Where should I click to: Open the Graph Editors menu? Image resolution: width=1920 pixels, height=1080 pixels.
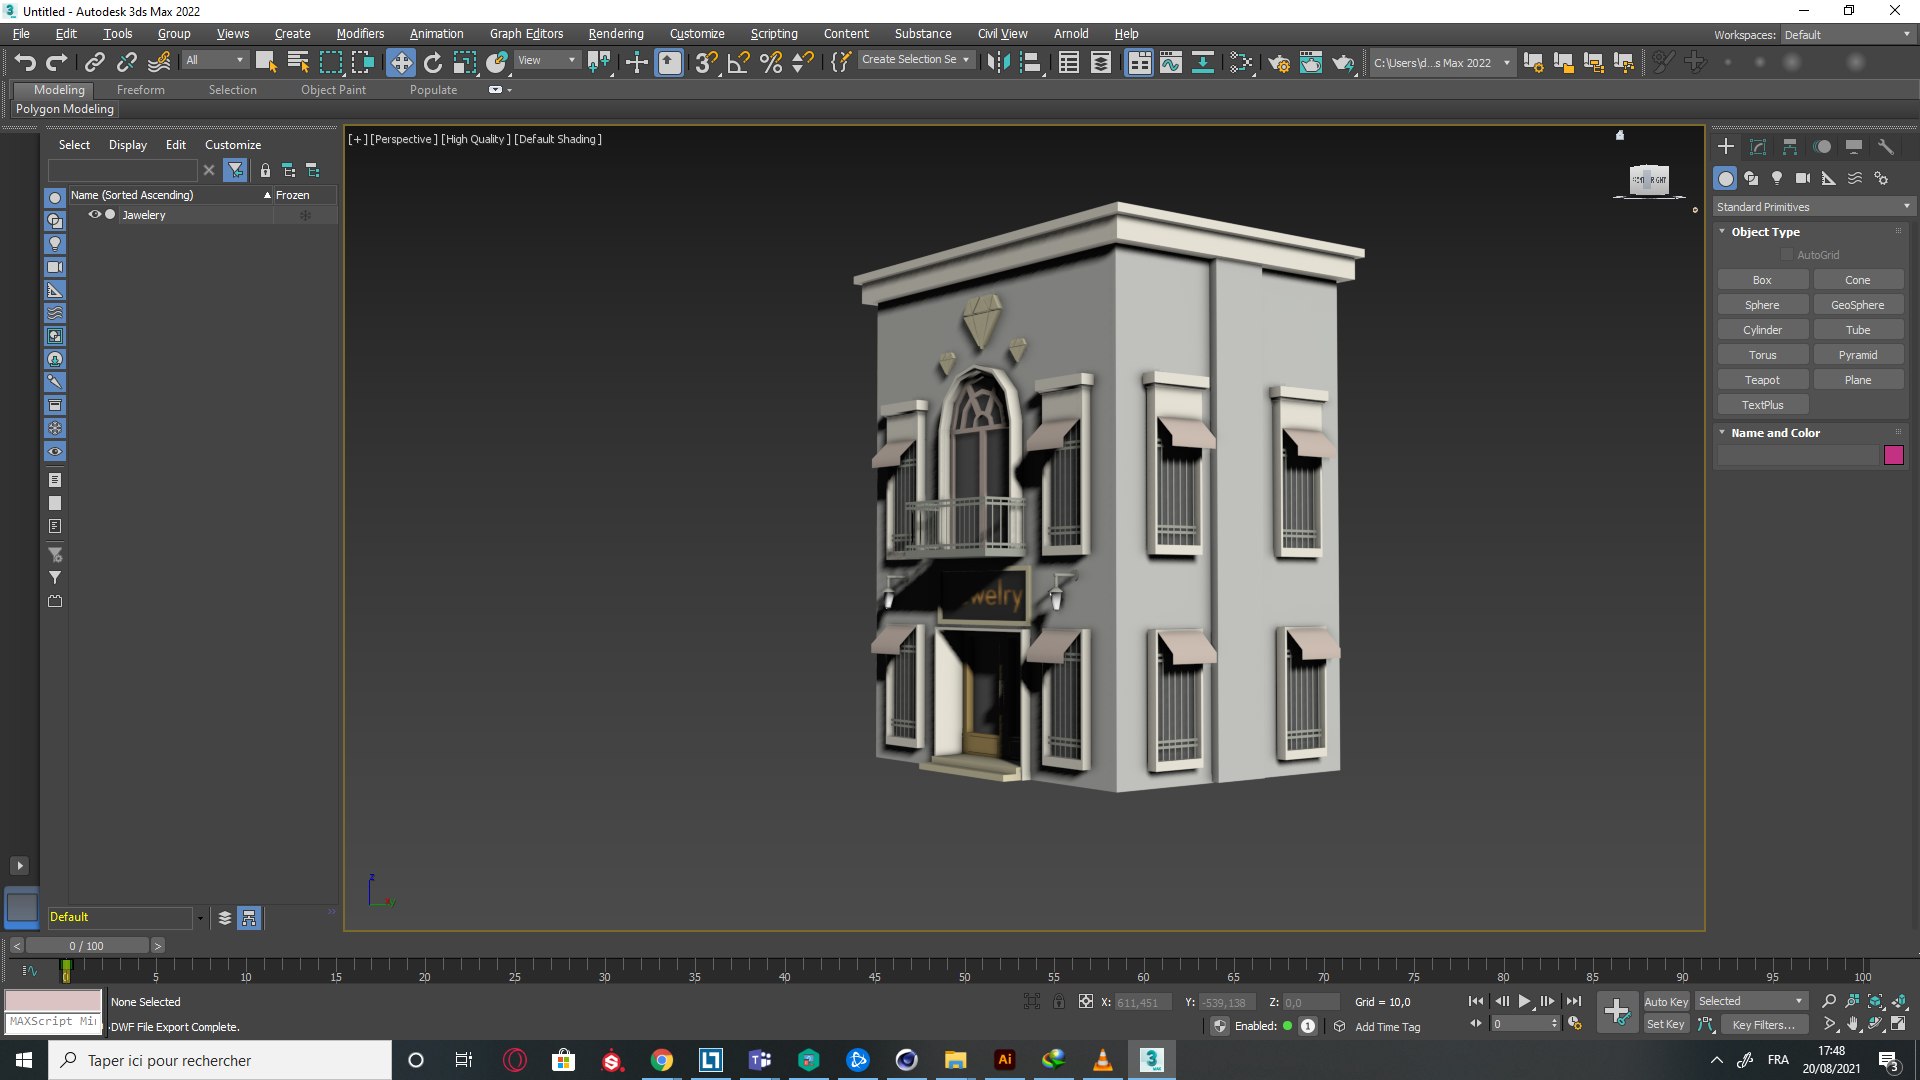526,34
